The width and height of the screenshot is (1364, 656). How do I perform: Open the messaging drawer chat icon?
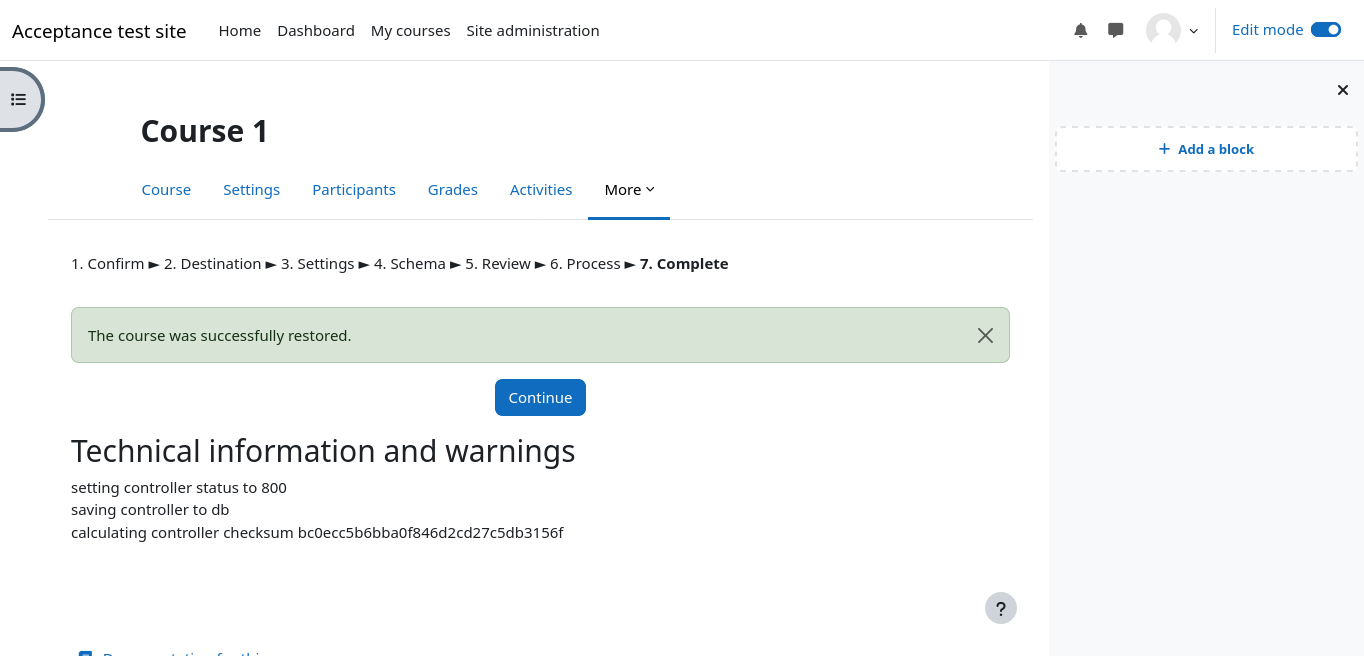point(1116,30)
